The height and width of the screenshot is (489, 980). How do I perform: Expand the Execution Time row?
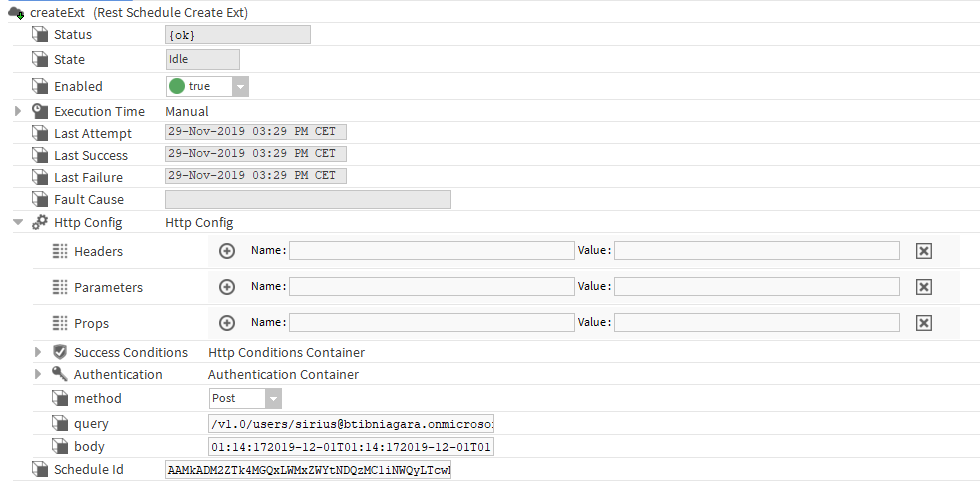(18, 111)
